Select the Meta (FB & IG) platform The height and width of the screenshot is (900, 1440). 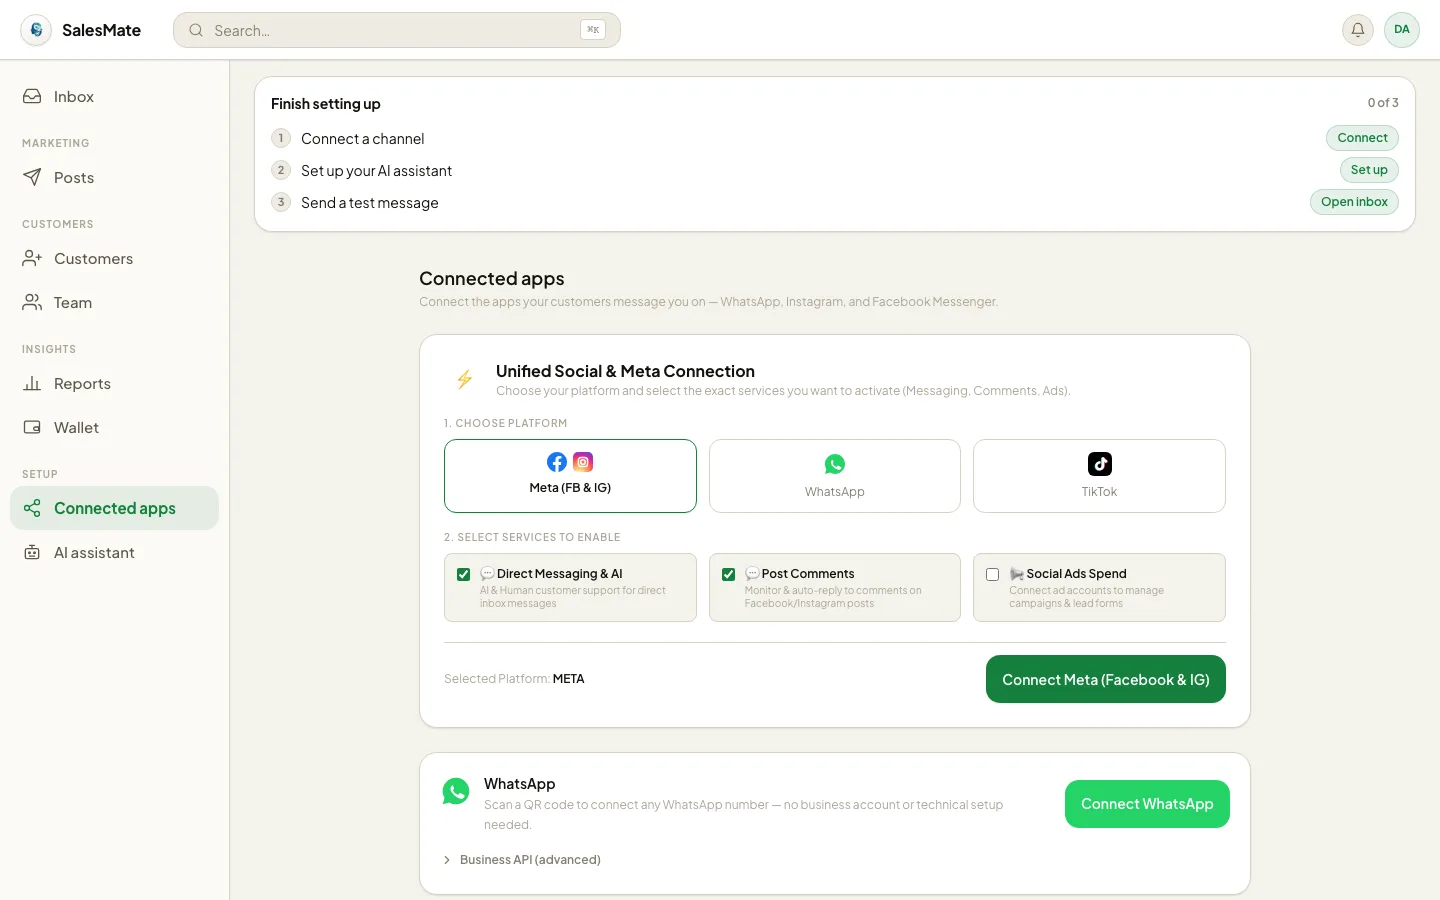[570, 476]
